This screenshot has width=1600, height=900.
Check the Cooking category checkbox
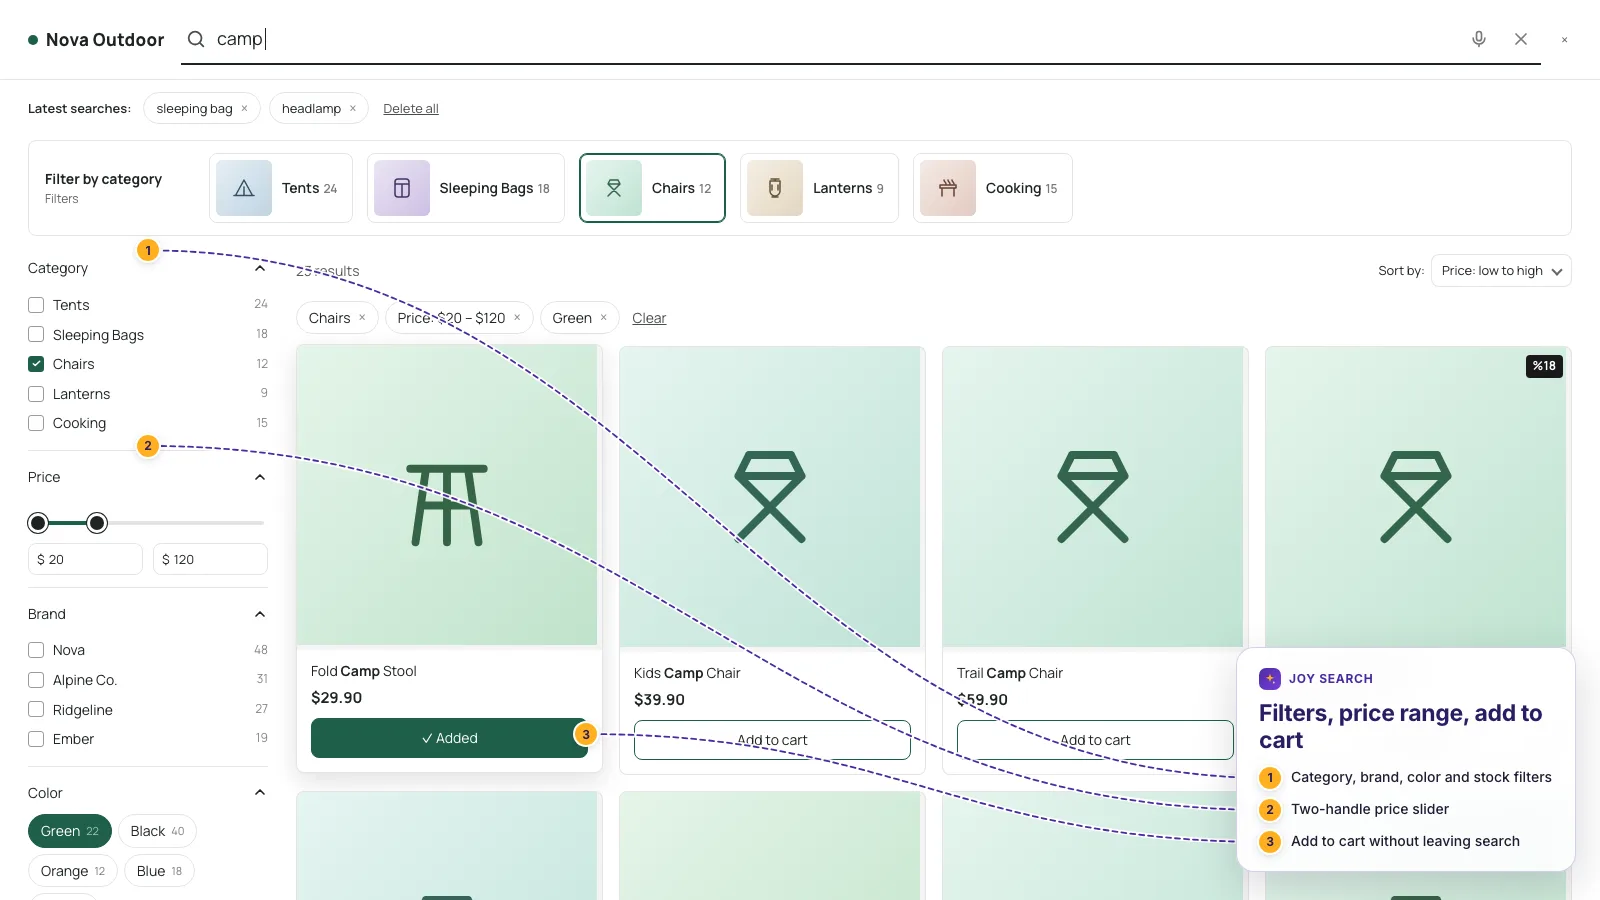click(x=36, y=423)
